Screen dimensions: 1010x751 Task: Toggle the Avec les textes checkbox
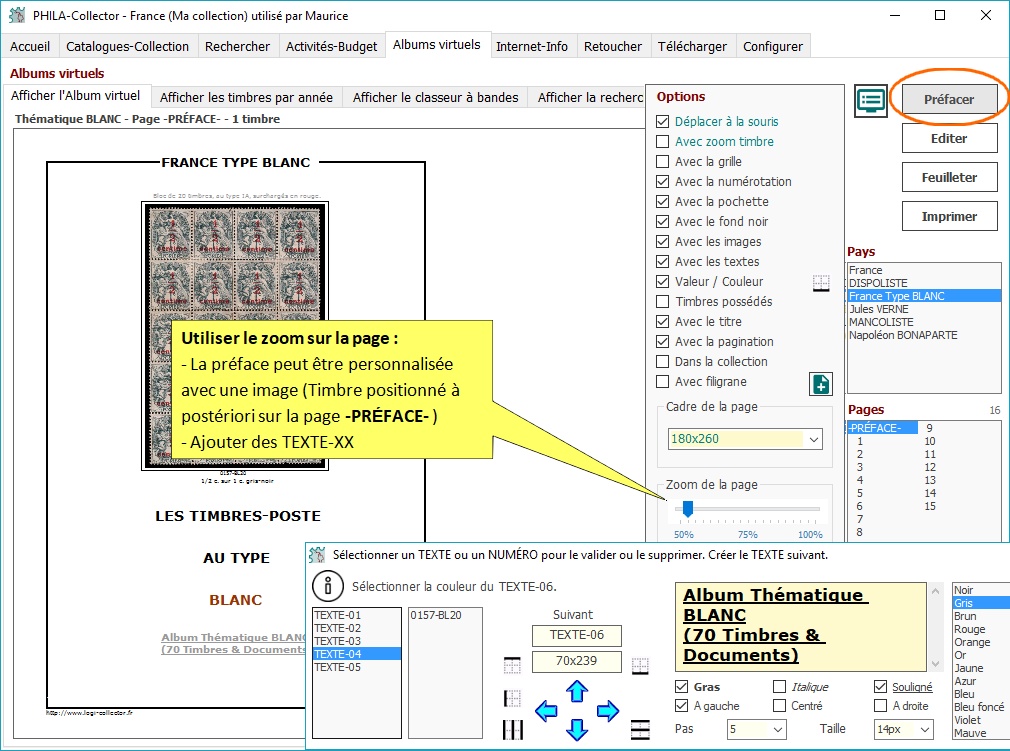[x=662, y=261]
